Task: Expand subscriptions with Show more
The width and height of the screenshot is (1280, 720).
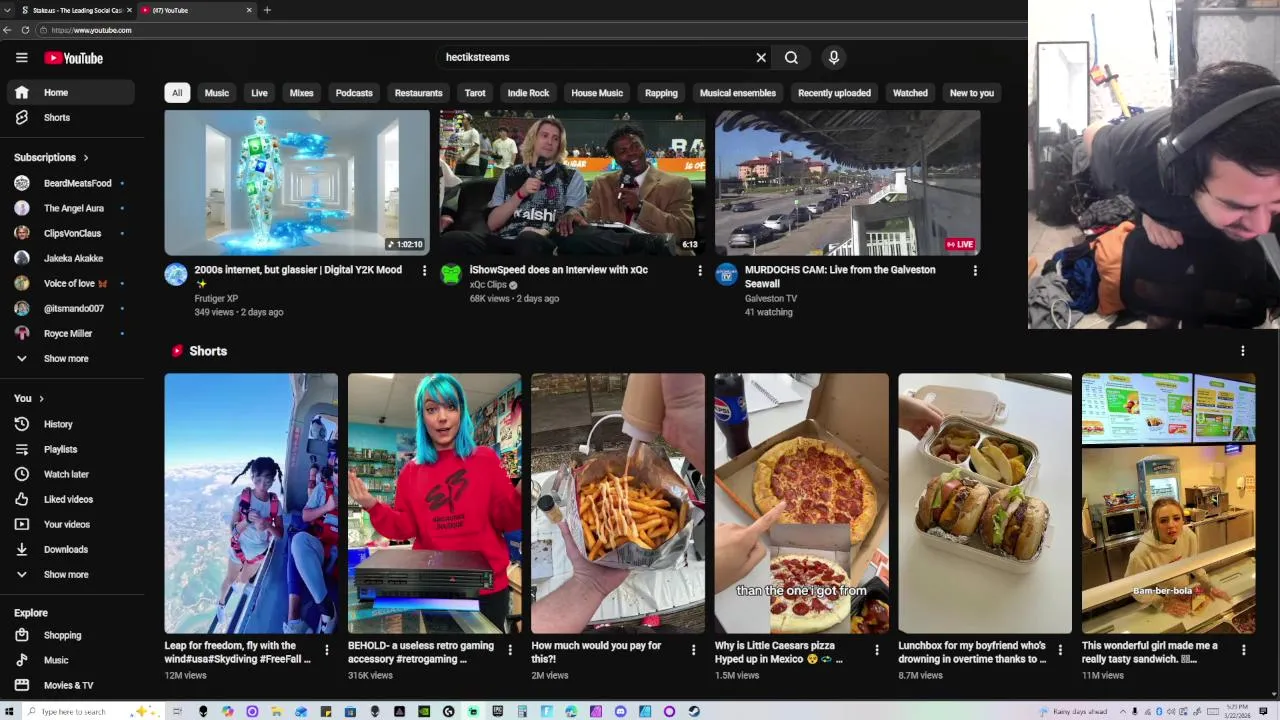Action: [x=69, y=358]
